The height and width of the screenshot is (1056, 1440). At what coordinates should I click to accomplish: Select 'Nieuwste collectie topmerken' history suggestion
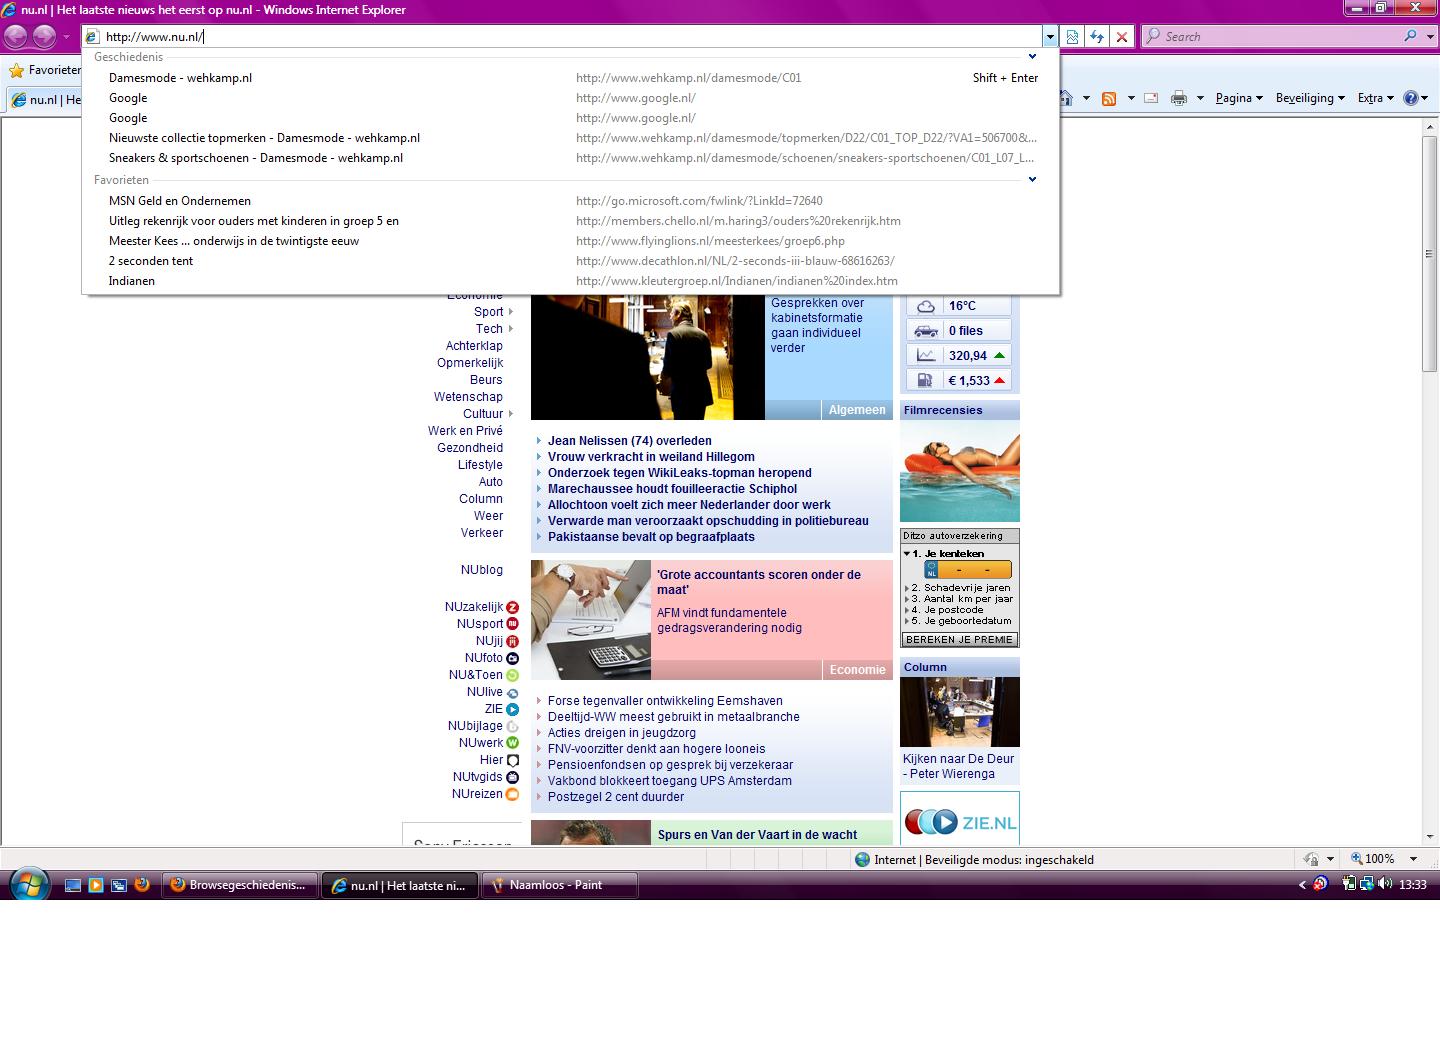point(571,138)
